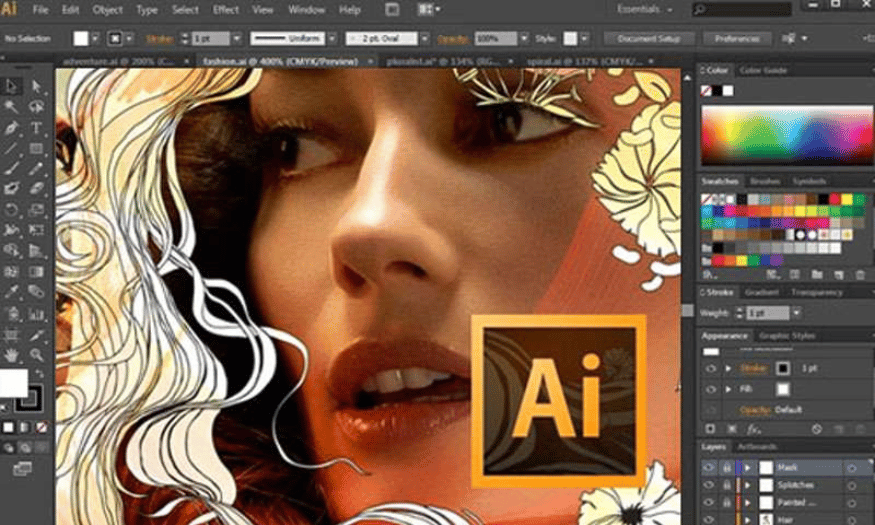Viewport: 875px width, 525px height.
Task: Select the Pen tool
Action: point(11,128)
